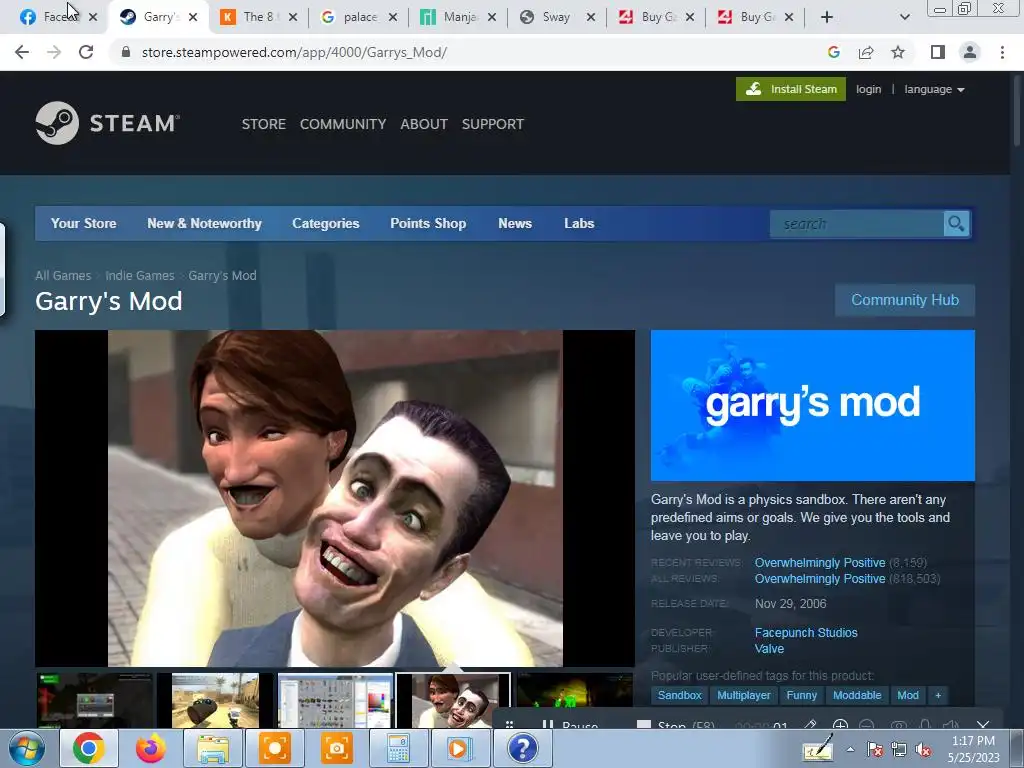This screenshot has width=1024, height=768.
Task: Click the network tray icon
Action: click(899, 750)
